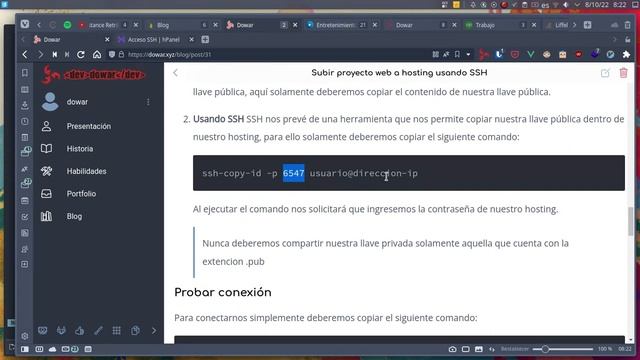
Task: Open the Vivaldi main menu
Action: point(25,24)
